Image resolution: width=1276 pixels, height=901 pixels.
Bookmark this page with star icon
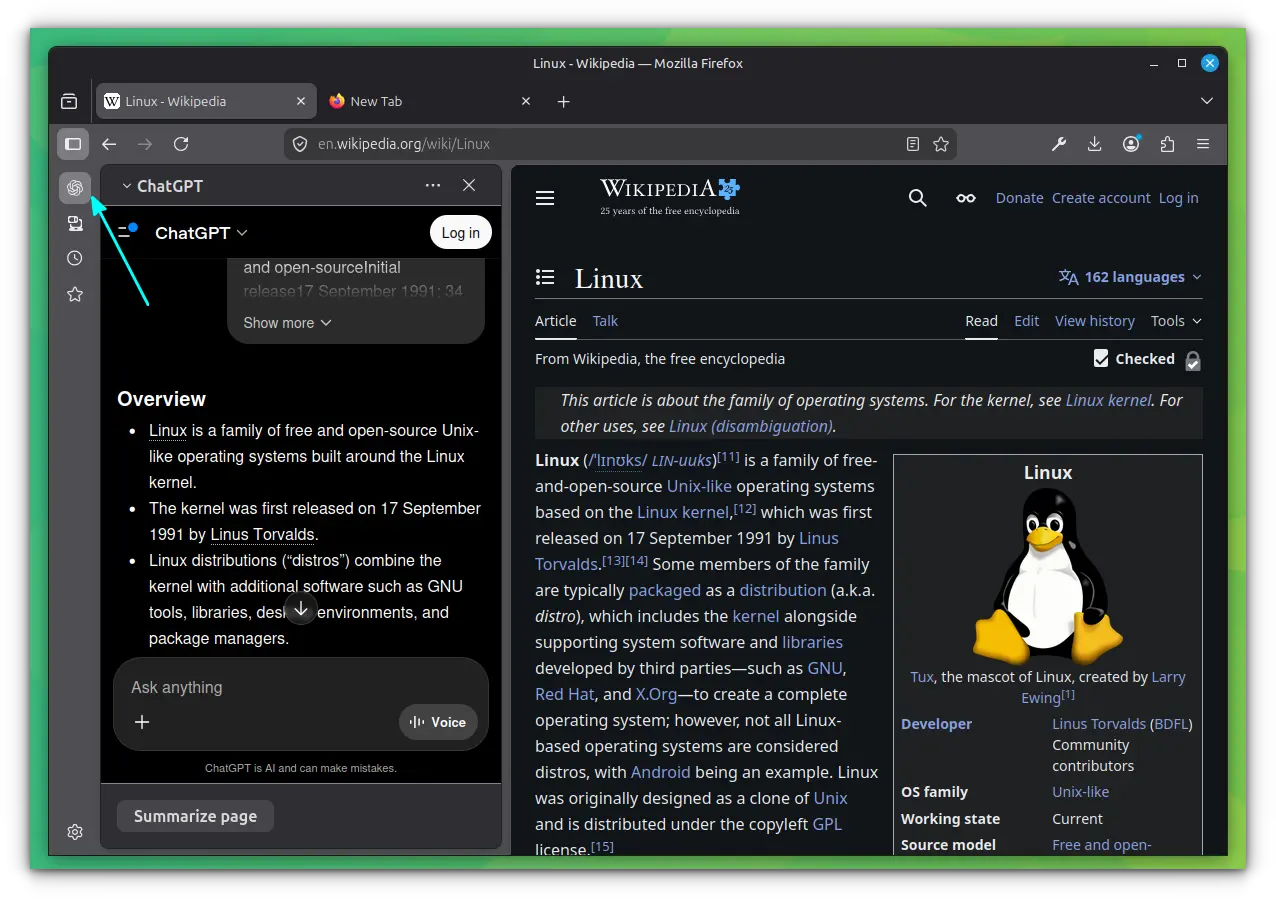941,144
